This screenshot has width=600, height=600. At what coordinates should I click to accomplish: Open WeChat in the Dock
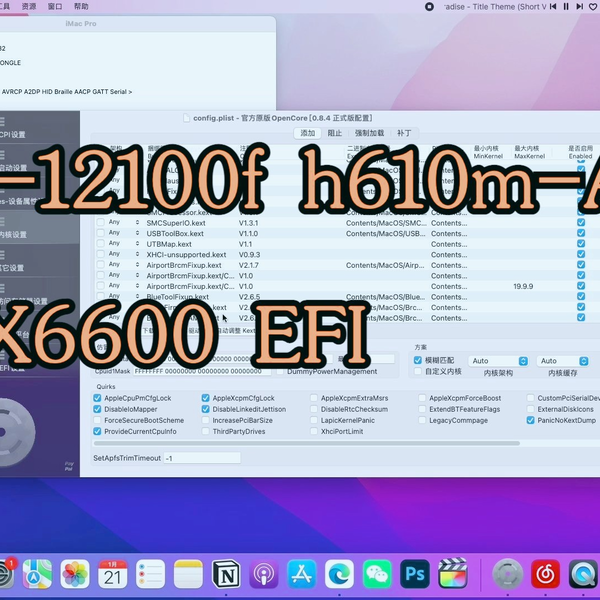pyautogui.click(x=377, y=574)
